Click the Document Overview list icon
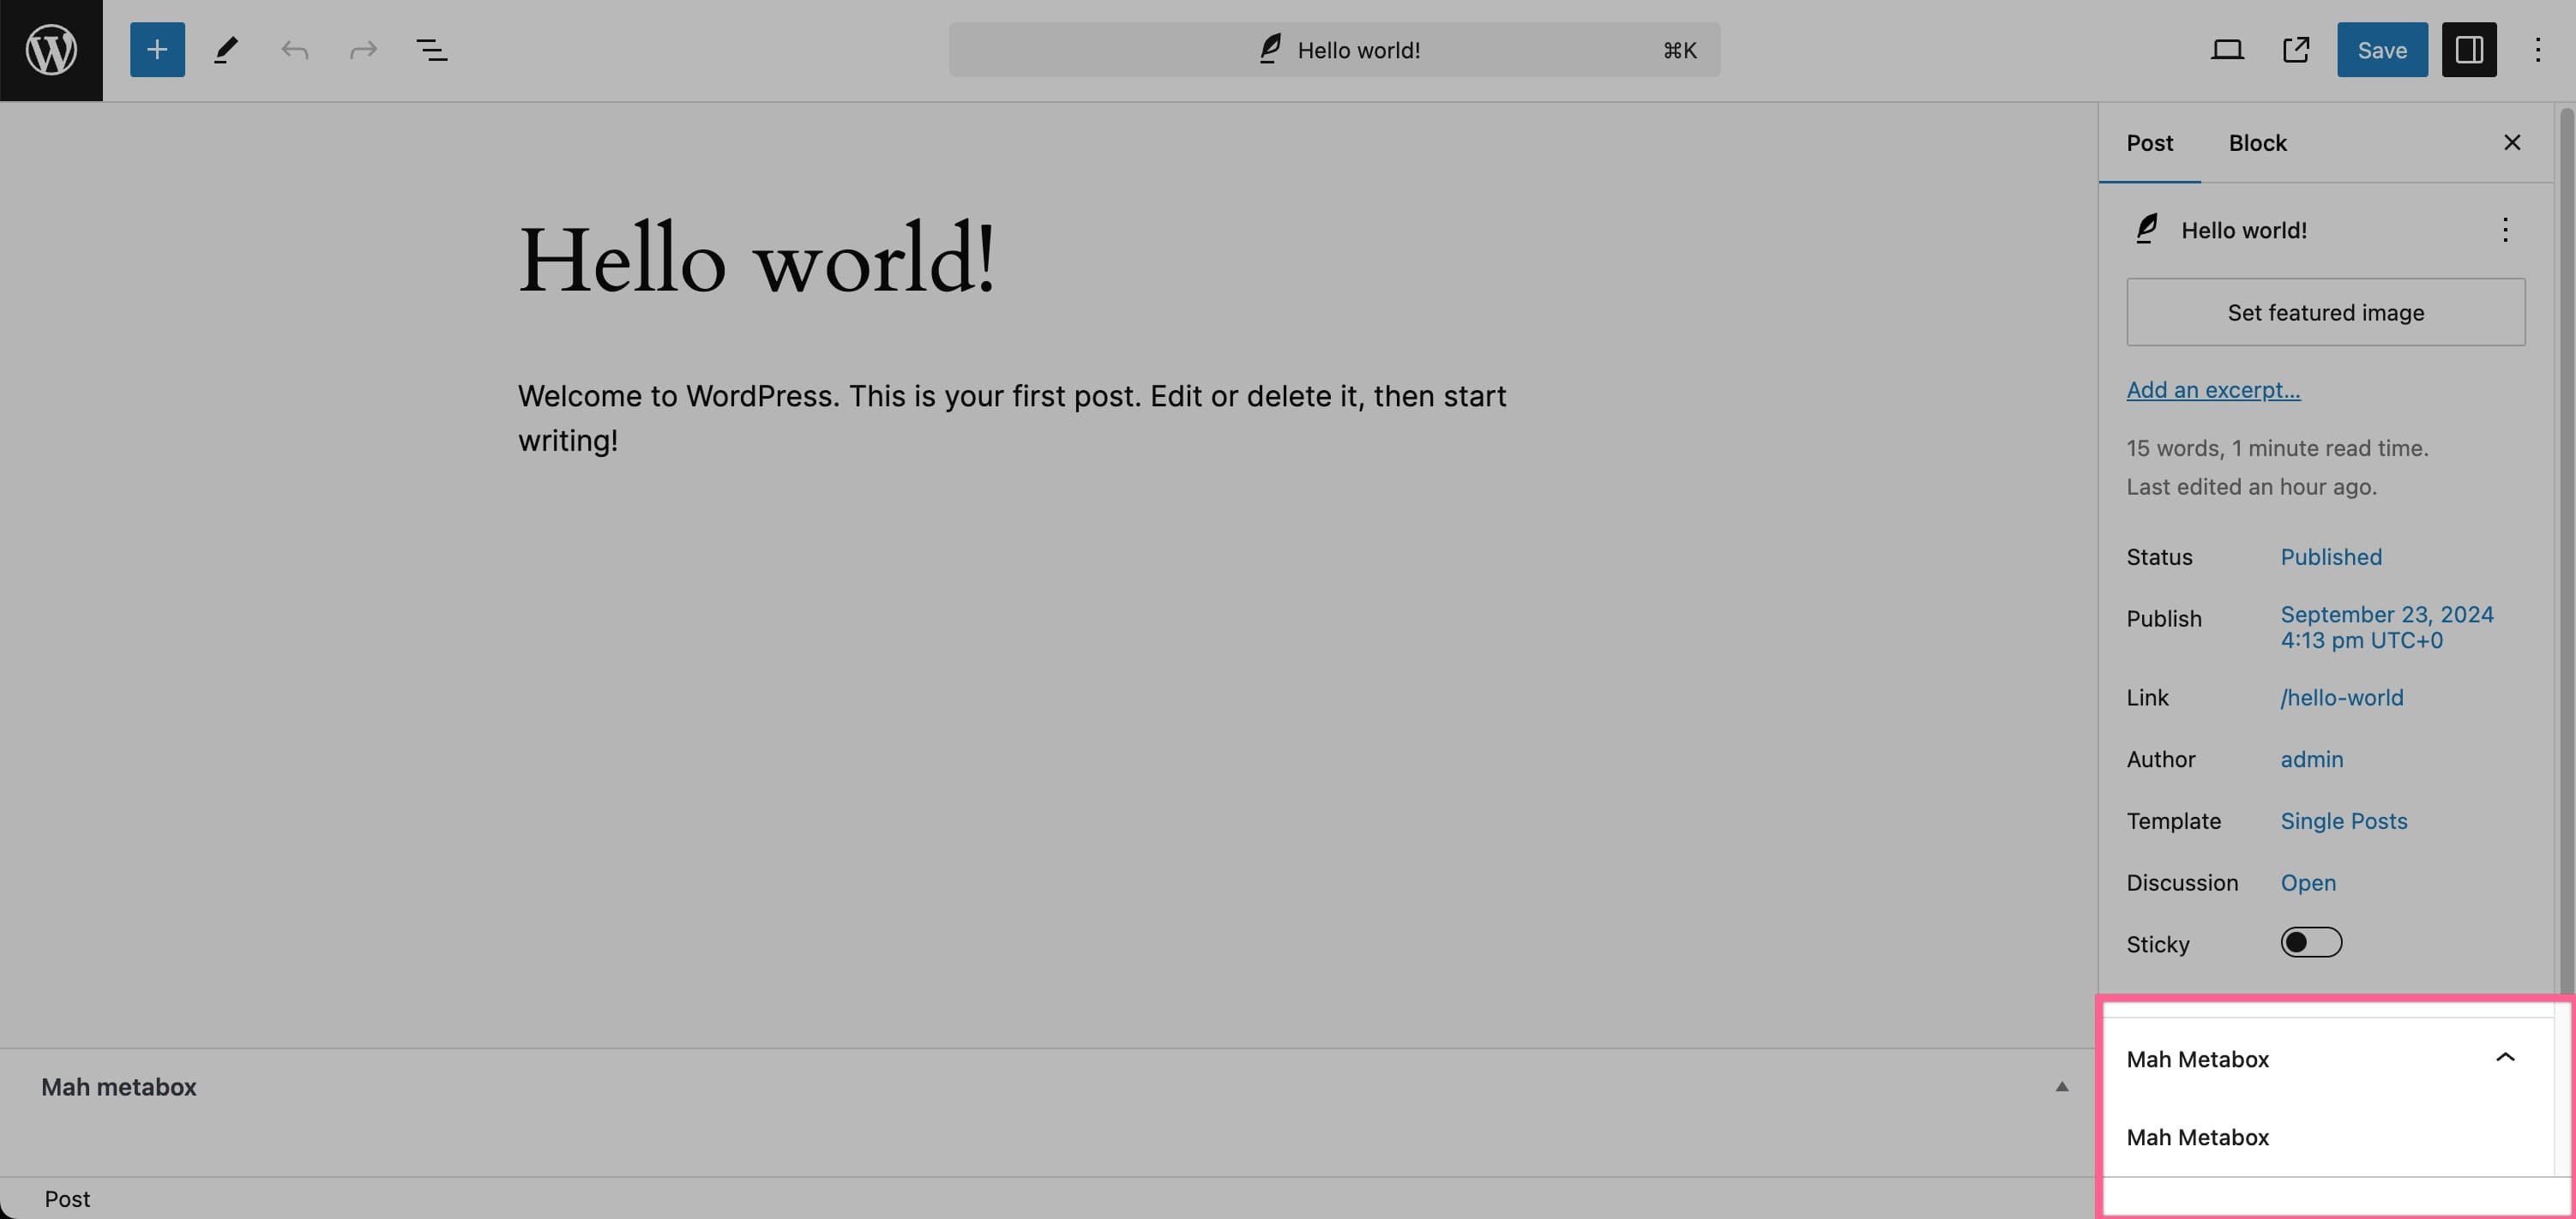The image size is (2576, 1219). (x=432, y=49)
